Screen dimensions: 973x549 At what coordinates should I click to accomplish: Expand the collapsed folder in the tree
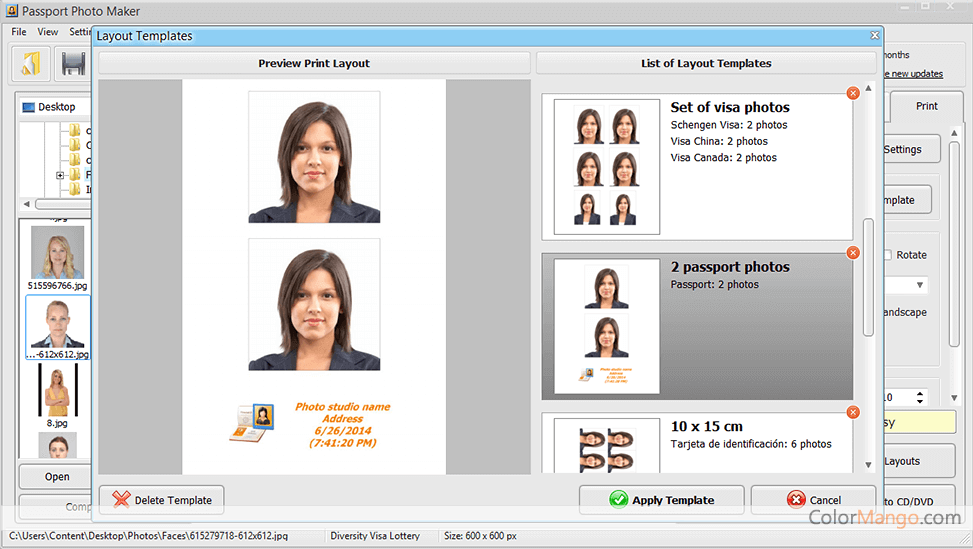tap(60, 175)
